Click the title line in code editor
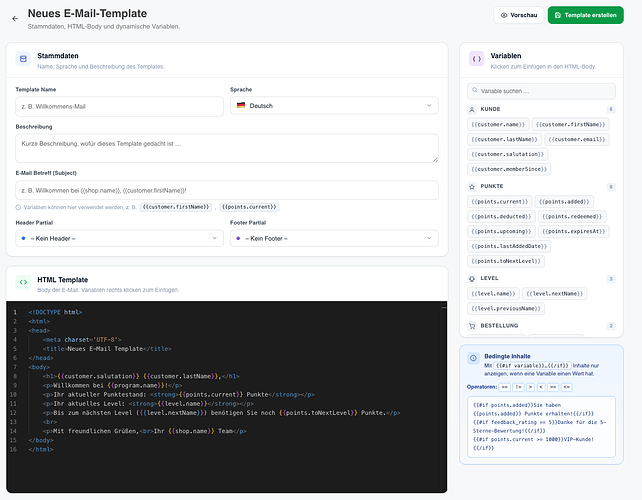This screenshot has height=500, width=642. click(107, 349)
